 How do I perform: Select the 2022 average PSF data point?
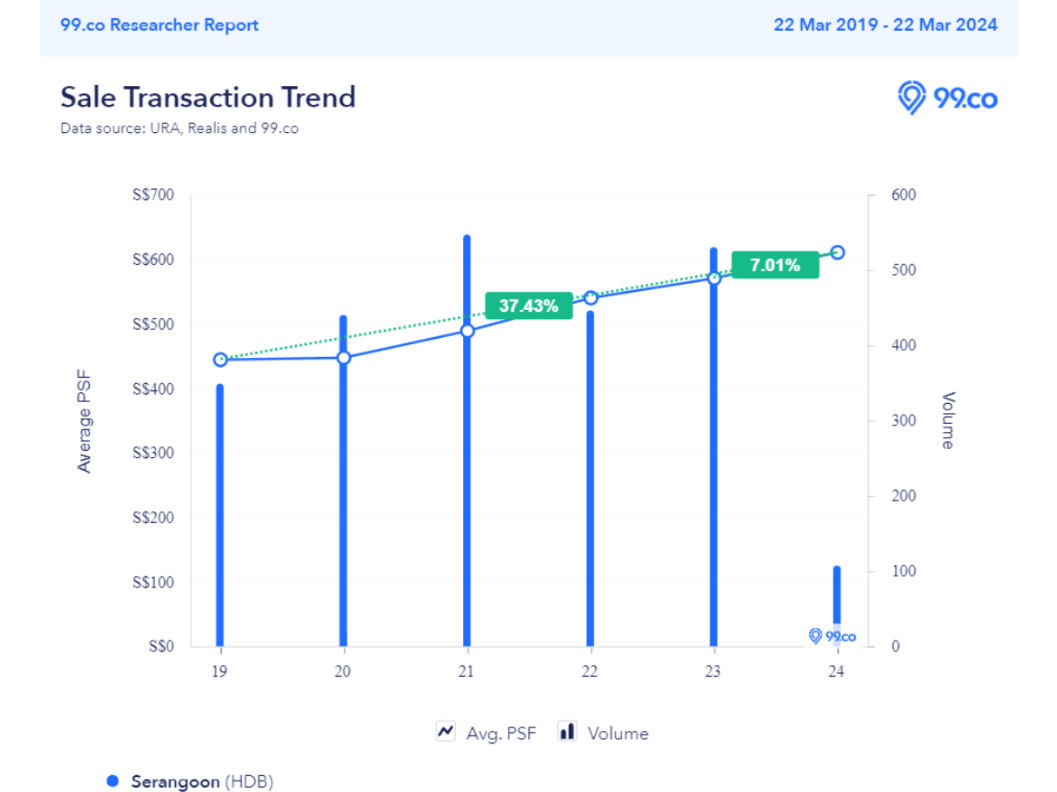590,298
